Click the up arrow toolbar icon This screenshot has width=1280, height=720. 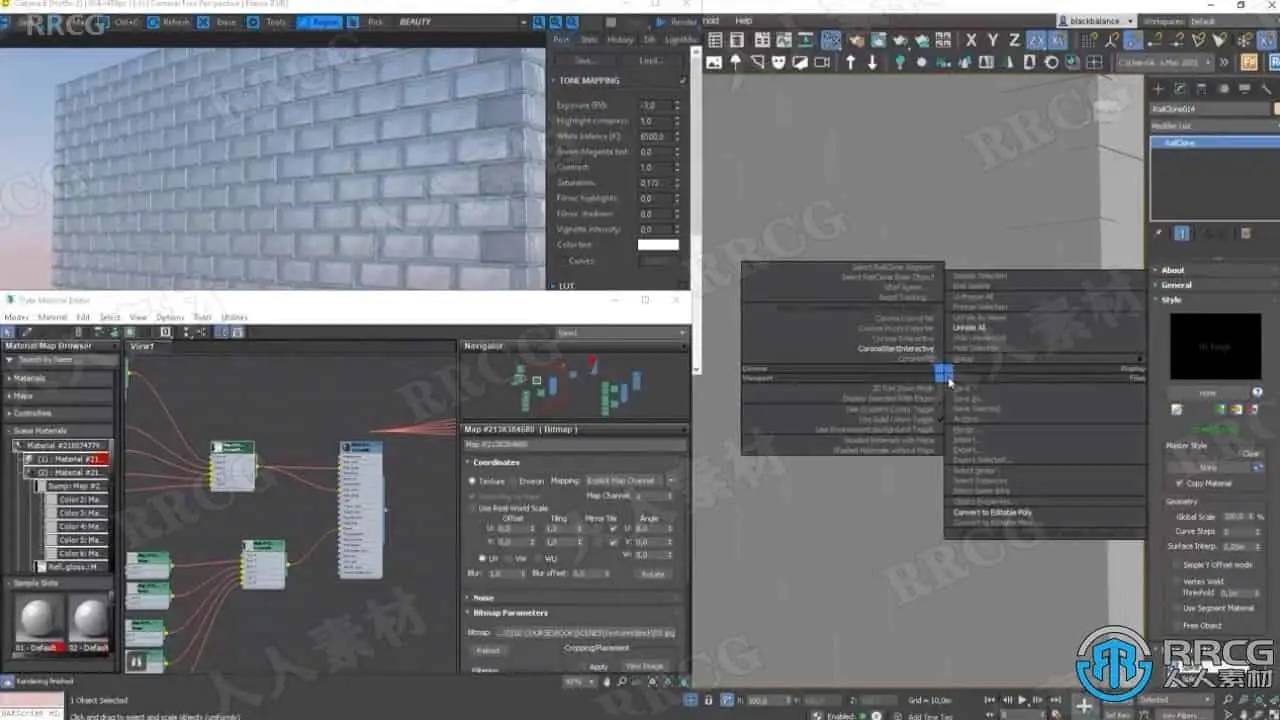tap(851, 62)
